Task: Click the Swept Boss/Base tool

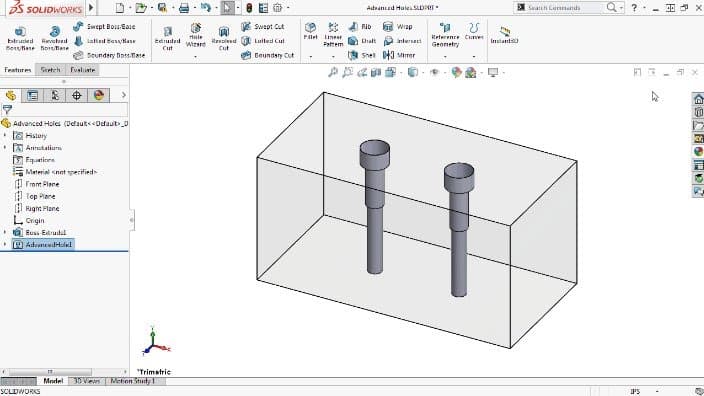Action: point(104,26)
